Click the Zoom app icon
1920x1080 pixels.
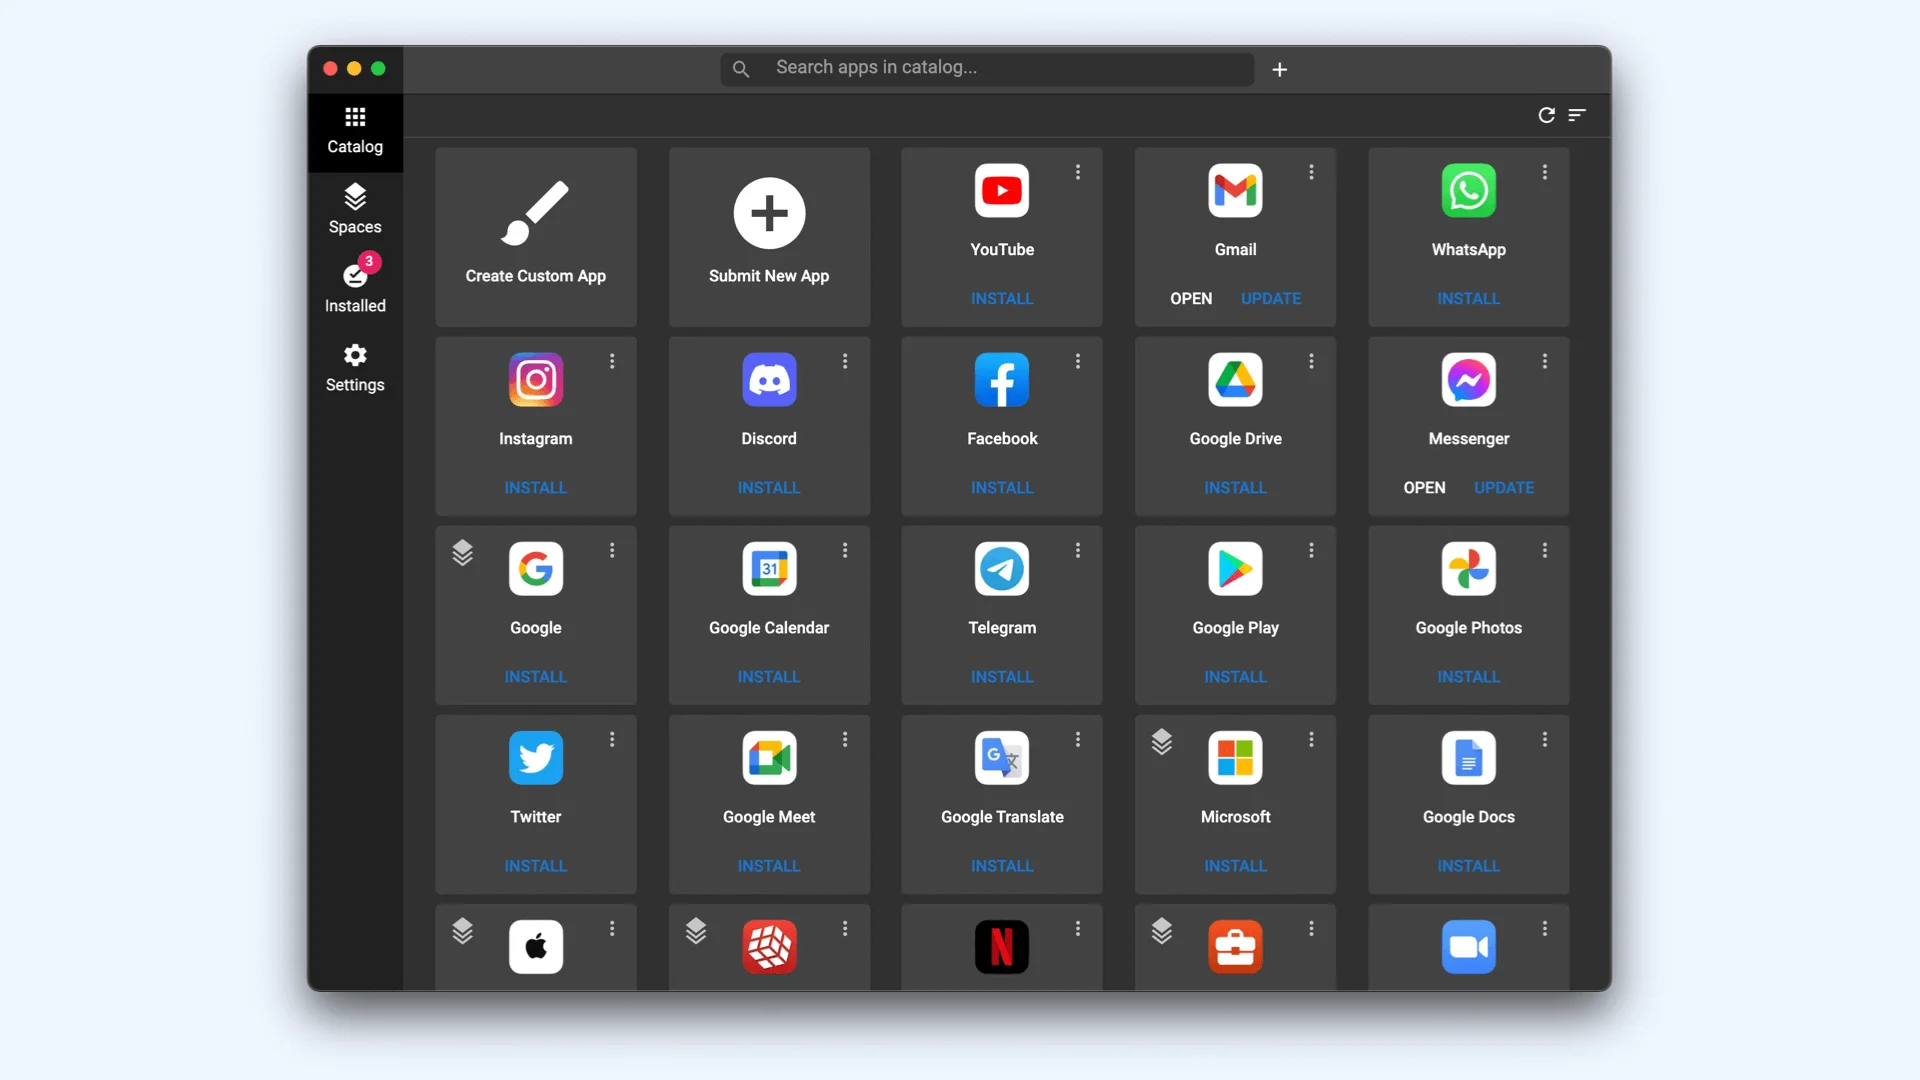1468,946
